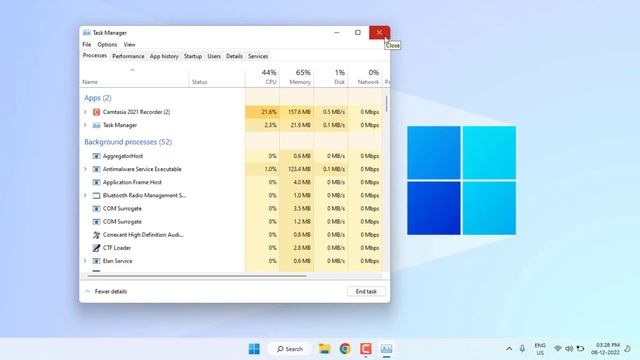This screenshot has height=360, width=640.
Task: Click the battery tray icon
Action: pyautogui.click(x=580, y=349)
